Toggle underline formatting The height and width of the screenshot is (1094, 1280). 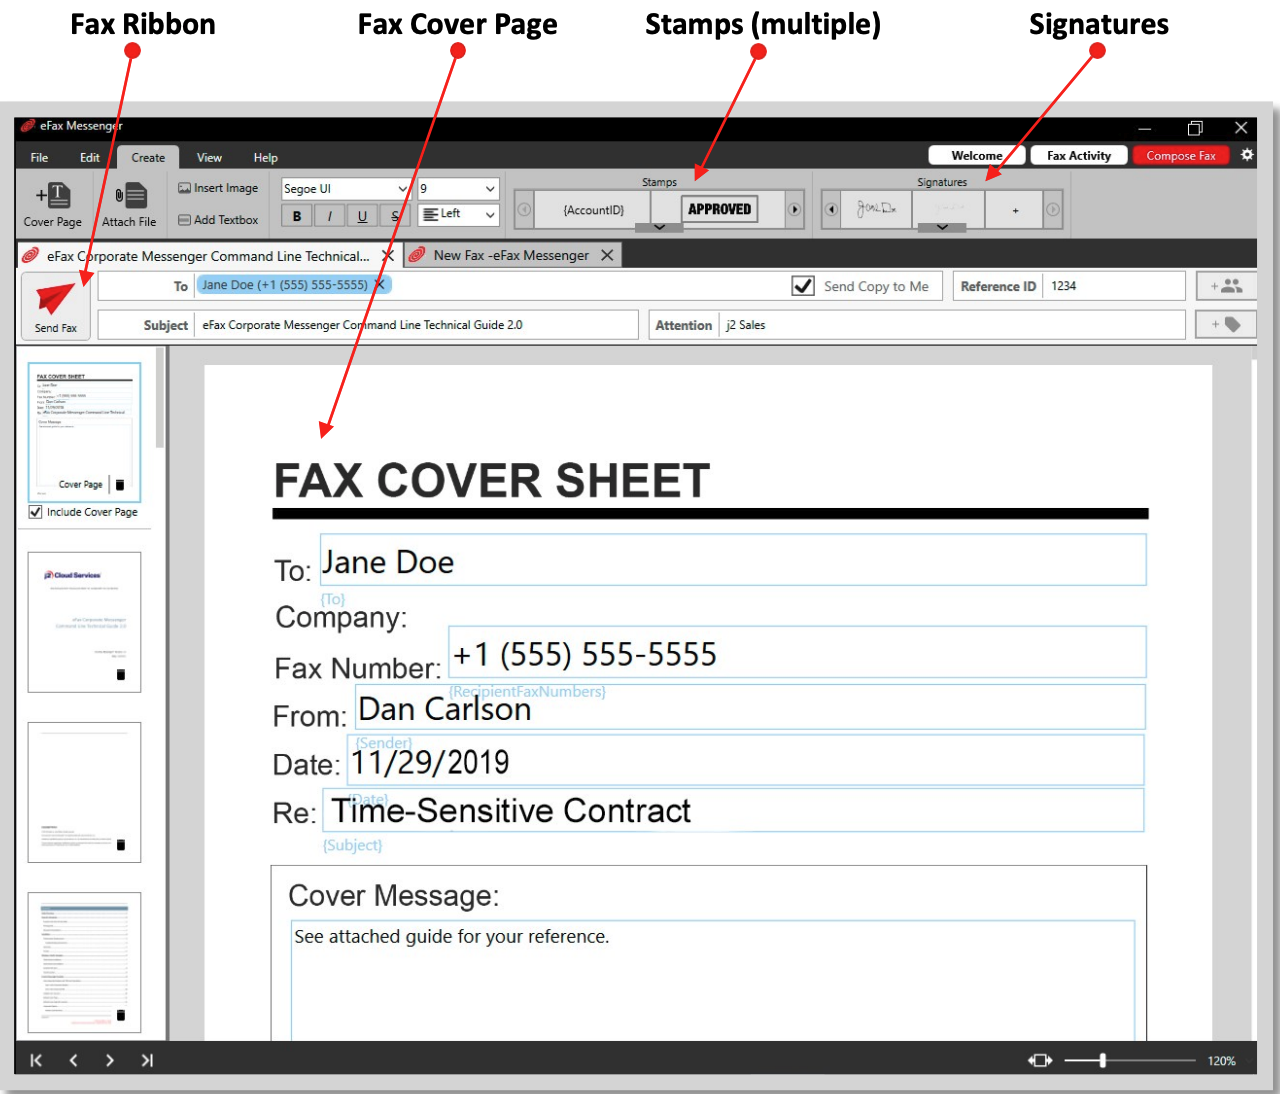click(362, 216)
